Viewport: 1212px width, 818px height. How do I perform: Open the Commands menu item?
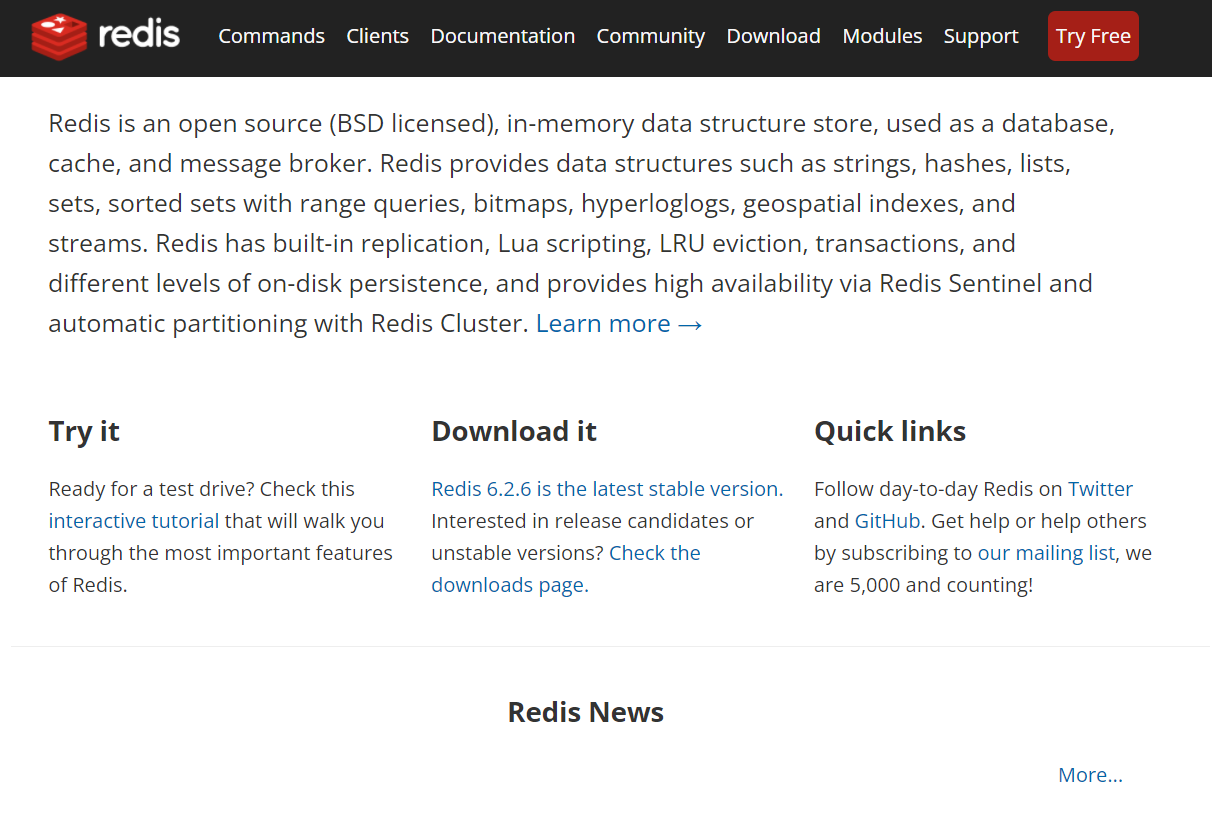[x=271, y=36]
